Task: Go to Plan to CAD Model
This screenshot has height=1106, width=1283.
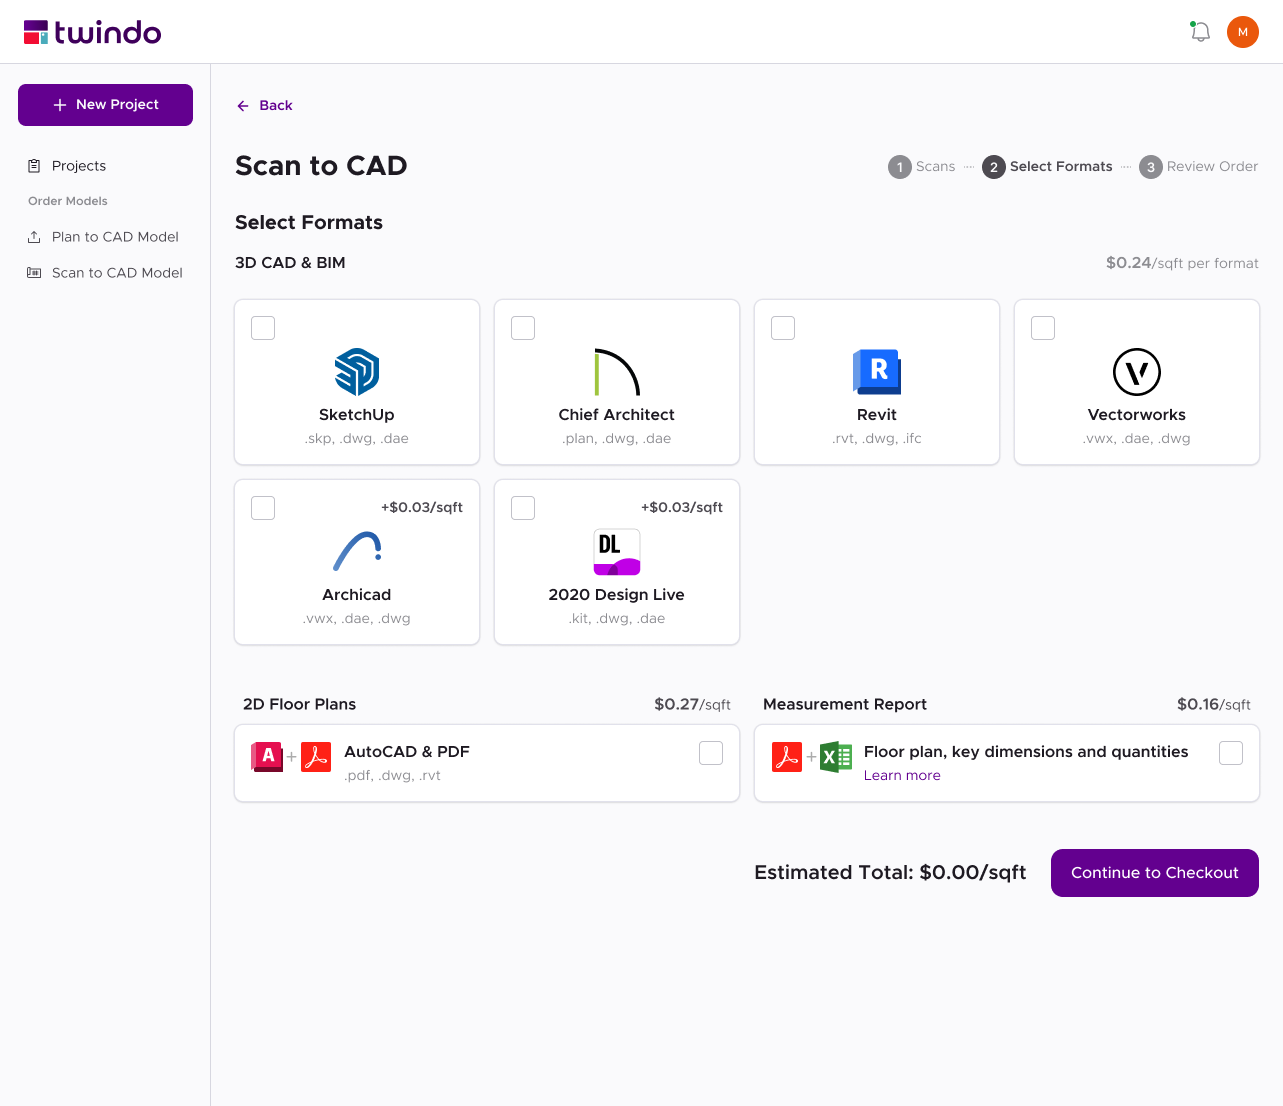Action: pyautogui.click(x=105, y=237)
